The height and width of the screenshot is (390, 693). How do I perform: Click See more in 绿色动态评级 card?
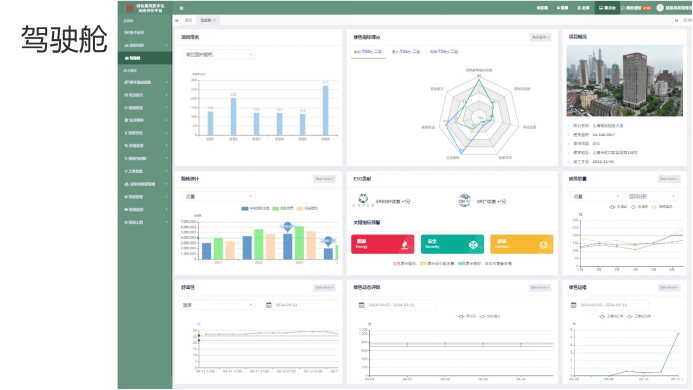click(x=540, y=287)
